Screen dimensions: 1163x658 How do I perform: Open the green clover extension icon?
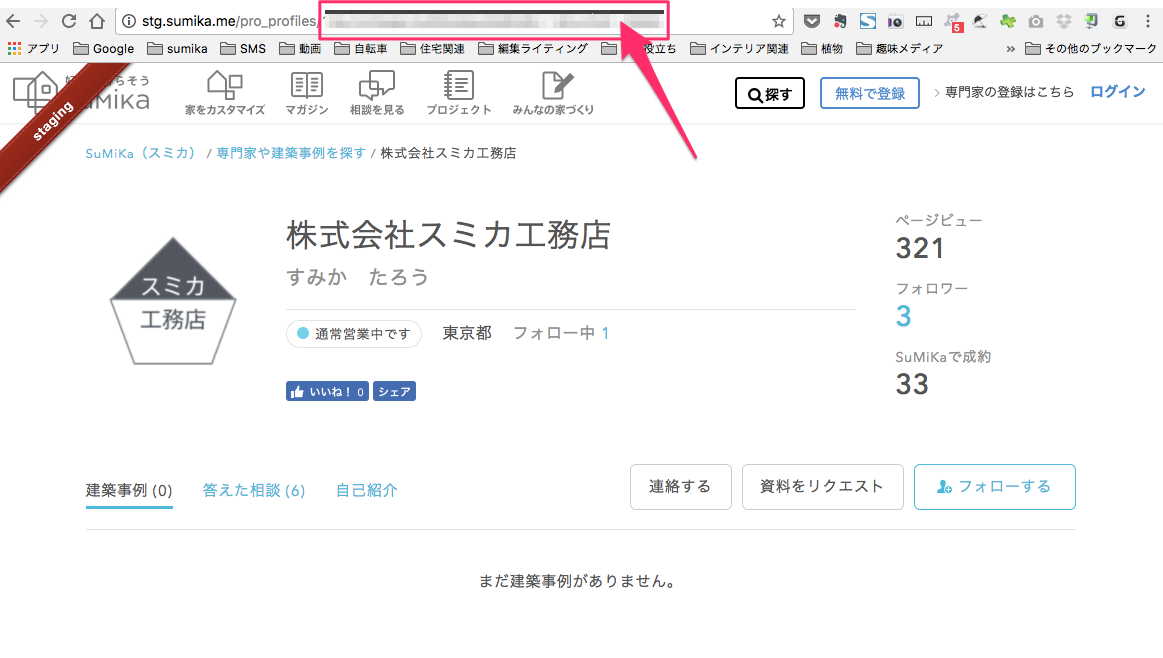pos(1007,22)
